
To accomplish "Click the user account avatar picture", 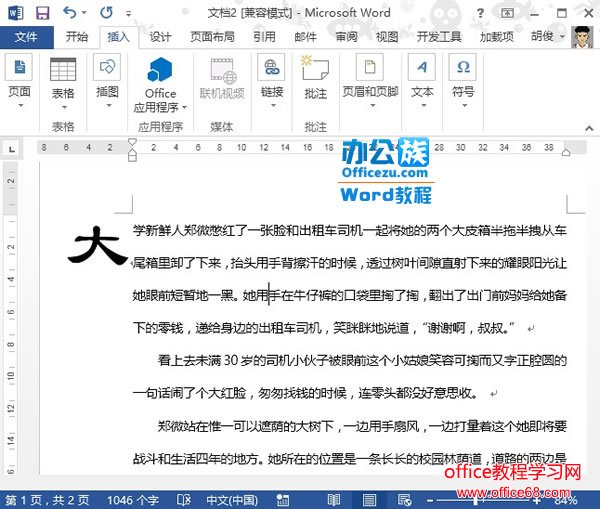I will click(x=582, y=37).
